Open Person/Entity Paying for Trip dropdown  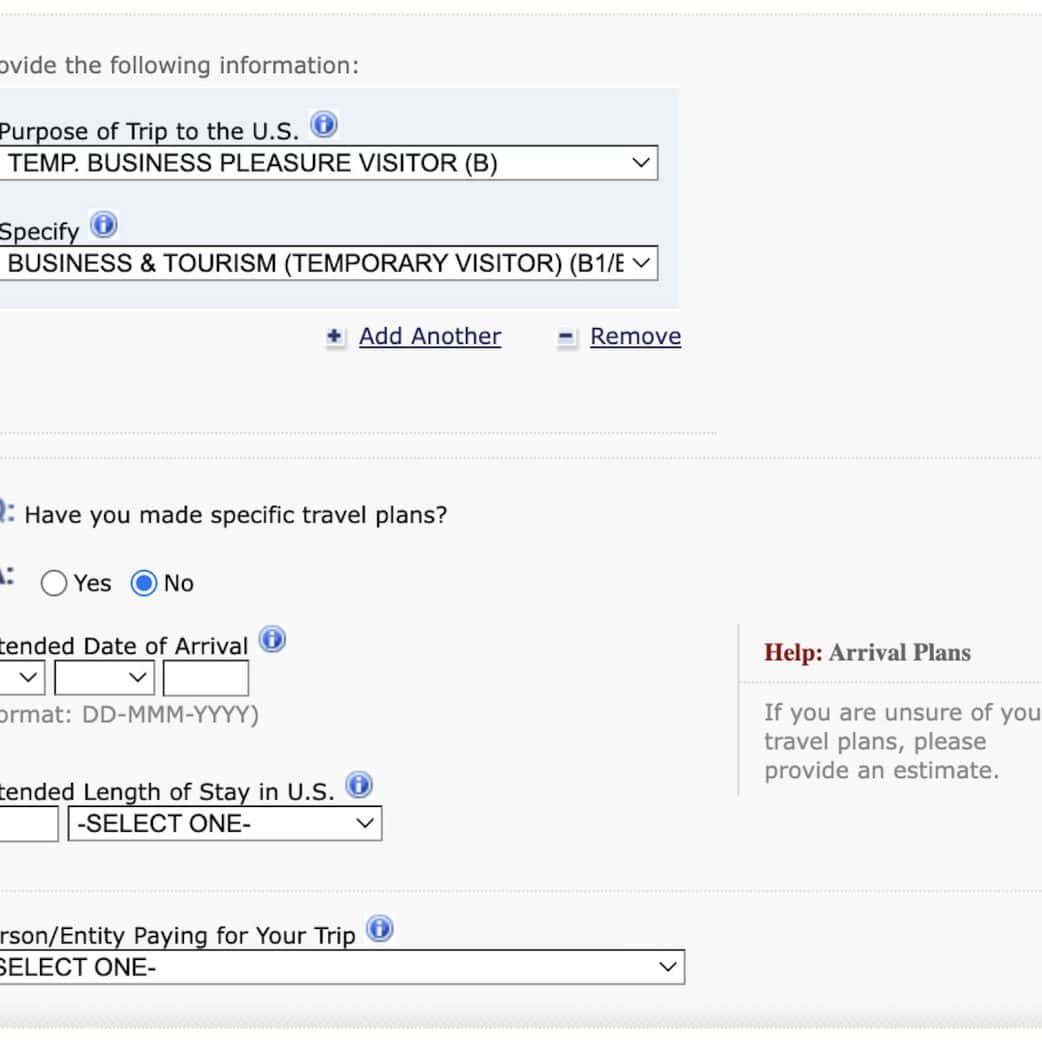(340, 967)
